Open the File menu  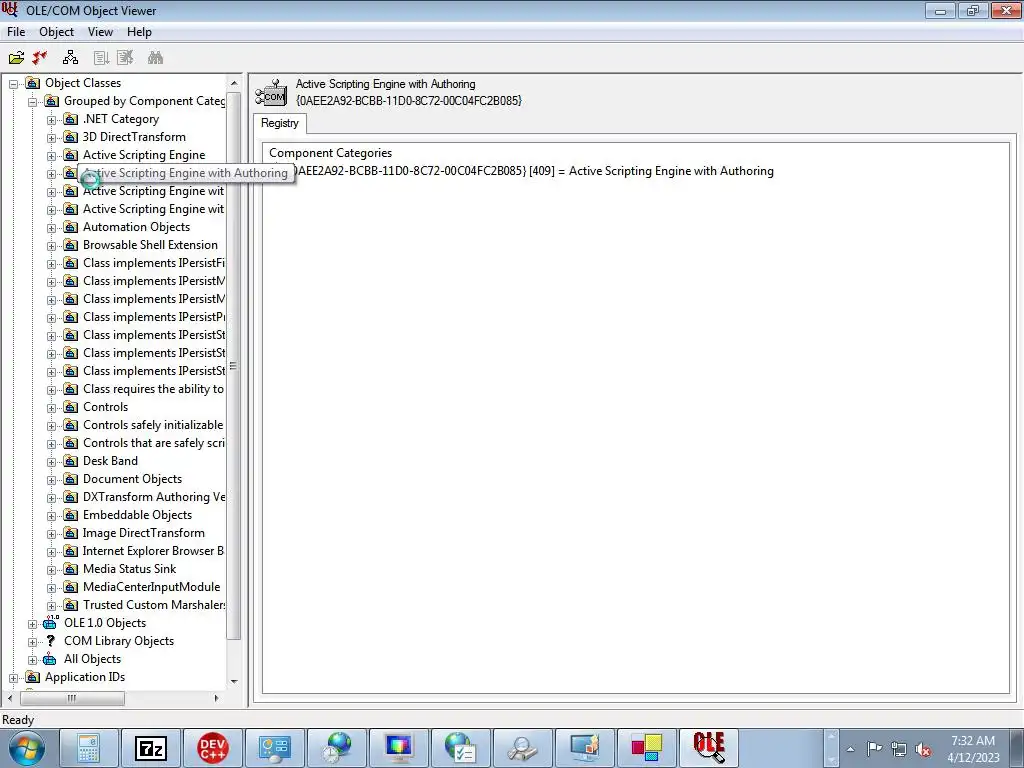coord(16,32)
